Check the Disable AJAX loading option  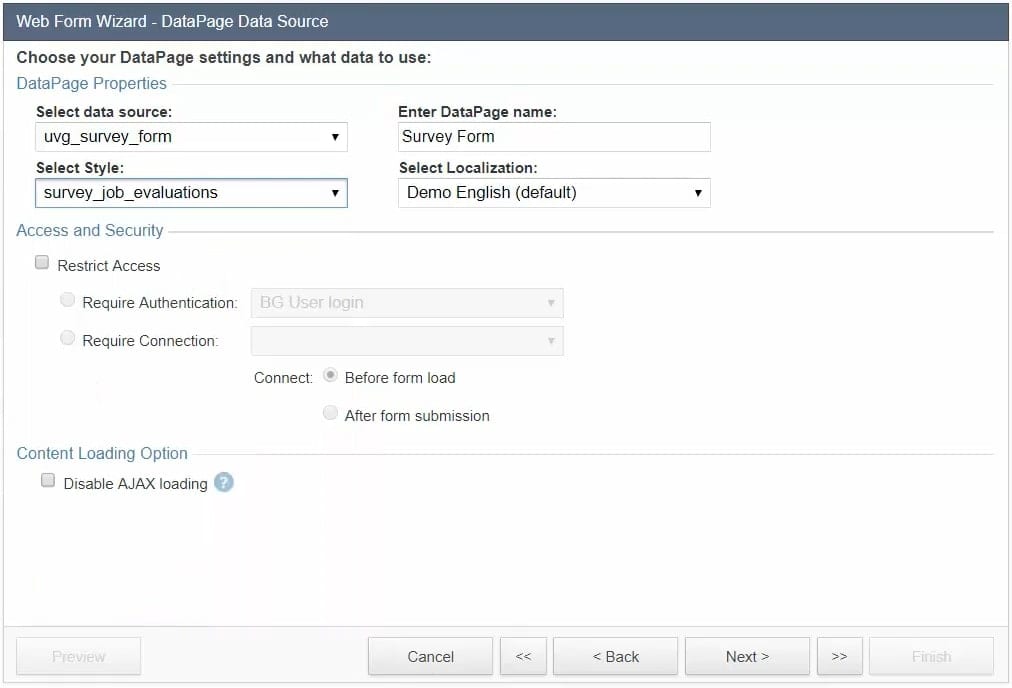coord(48,482)
